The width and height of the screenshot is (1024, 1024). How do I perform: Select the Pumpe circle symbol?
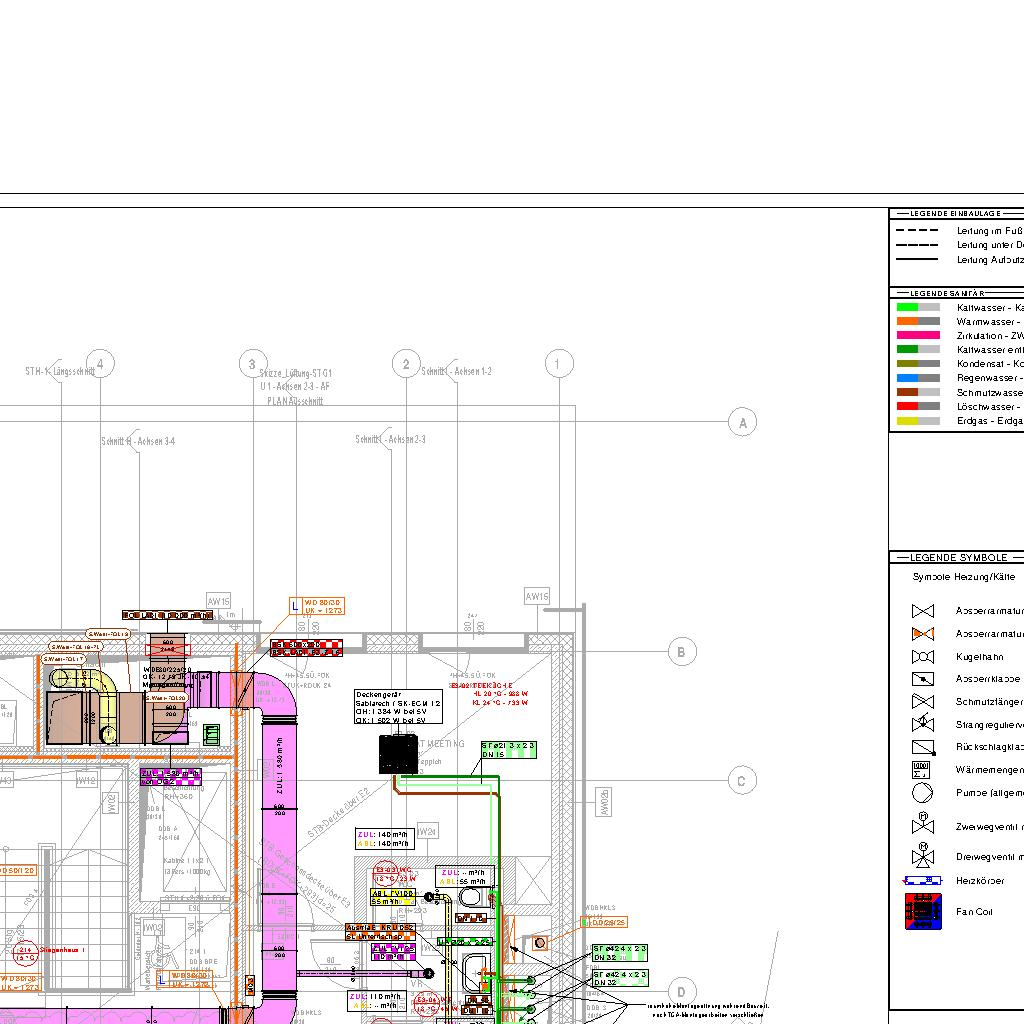pos(922,793)
